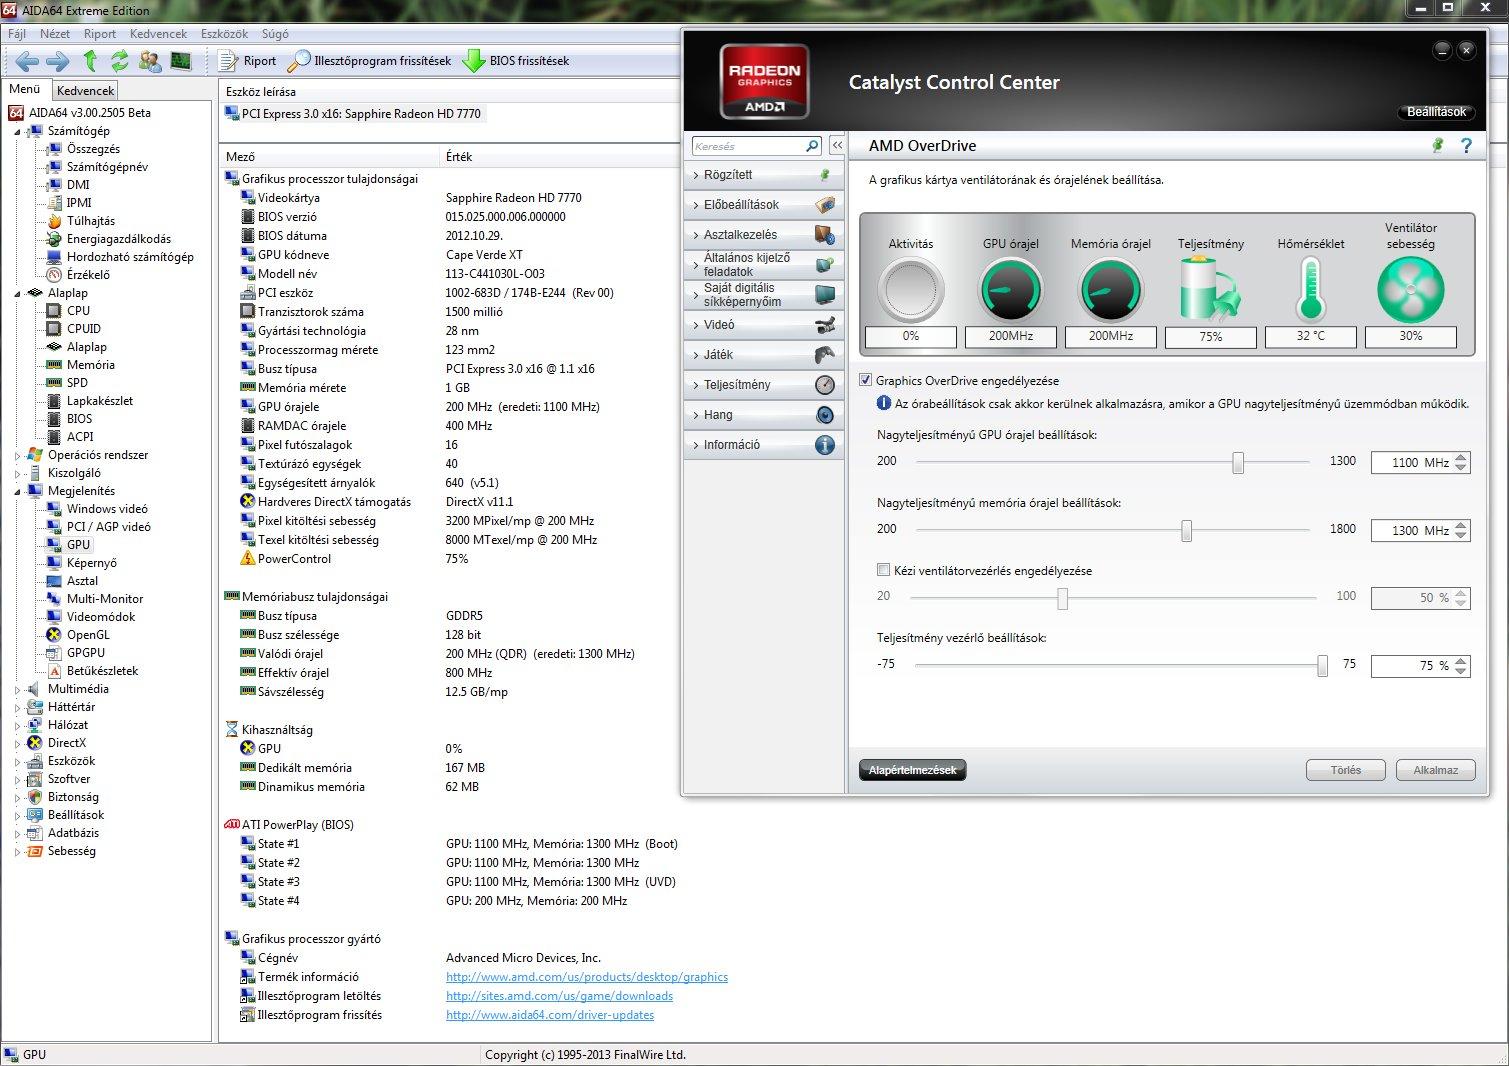Expand Játék section in Catalyst sidebar

click(765, 355)
